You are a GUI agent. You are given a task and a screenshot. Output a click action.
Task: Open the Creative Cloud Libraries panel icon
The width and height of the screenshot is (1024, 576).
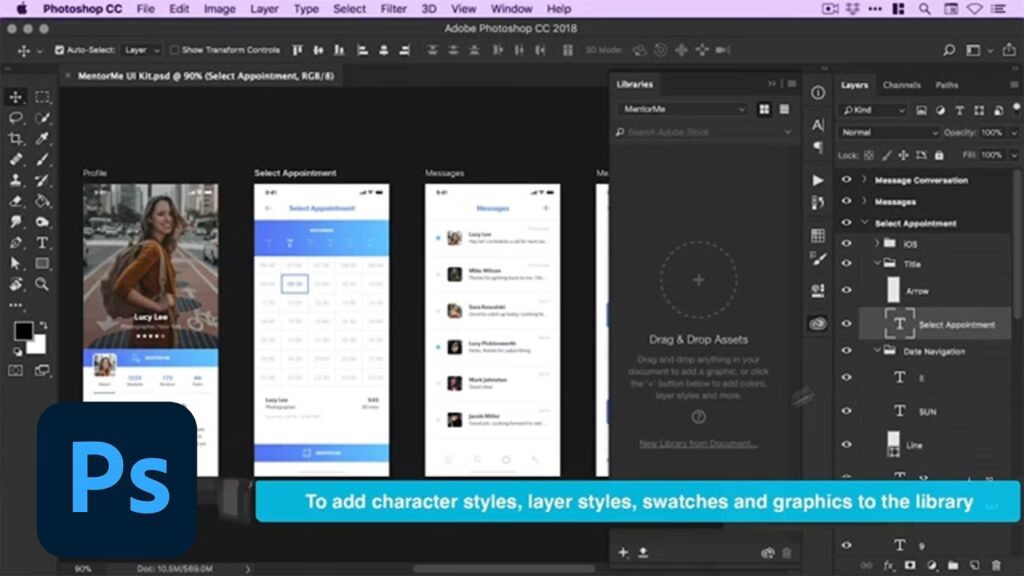[x=818, y=324]
